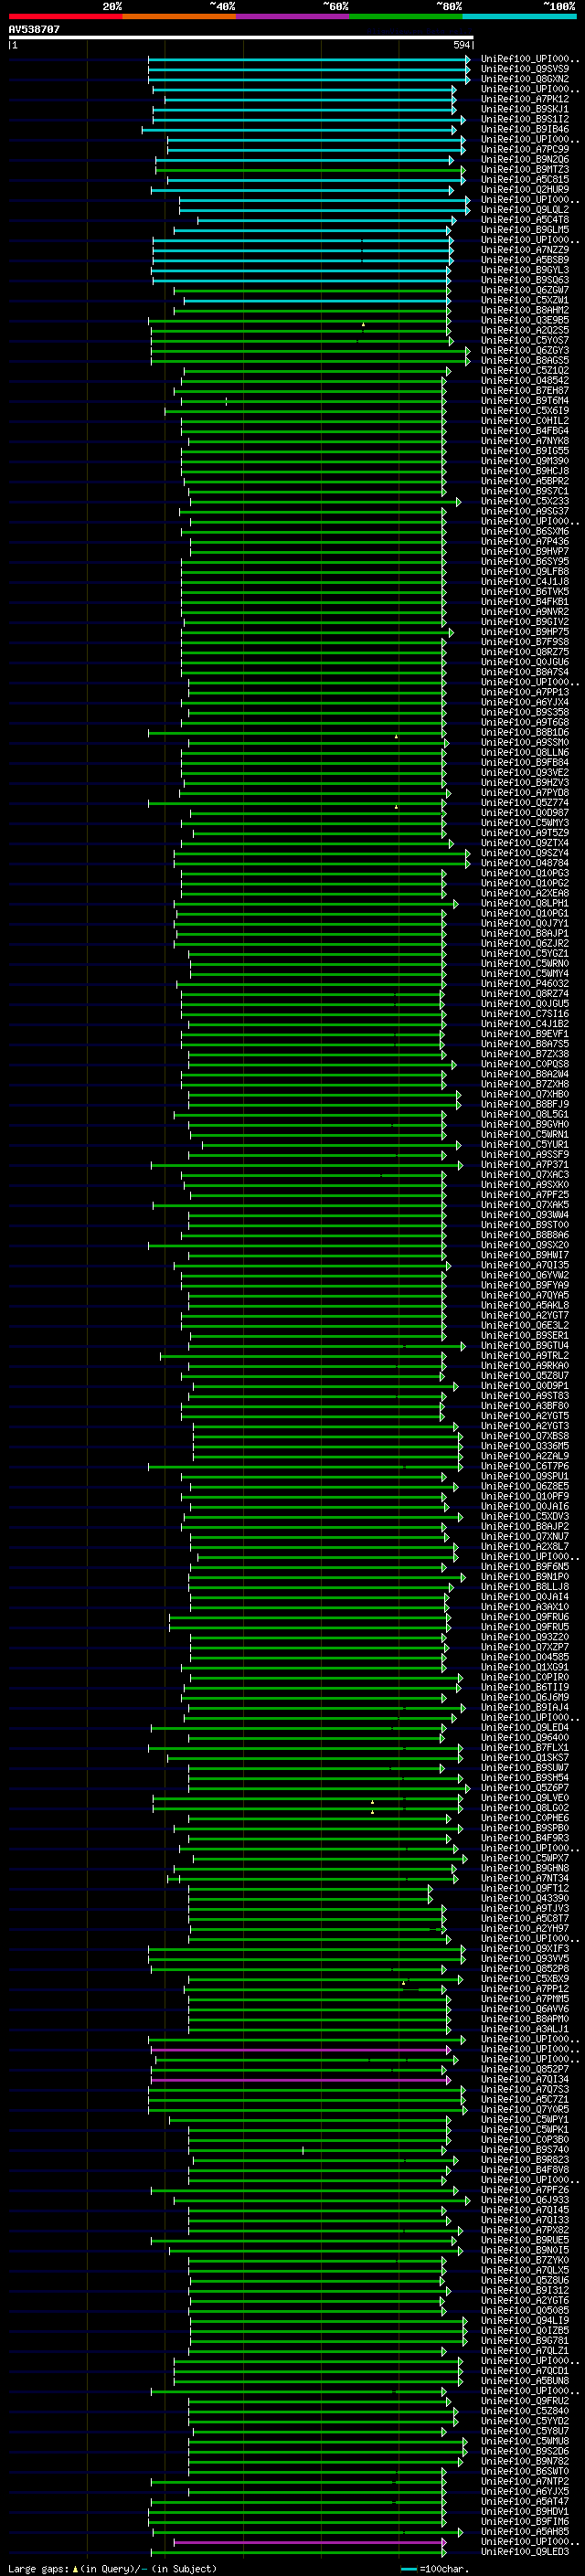Select label UniRef100_A5AH85

pos(525,2532)
